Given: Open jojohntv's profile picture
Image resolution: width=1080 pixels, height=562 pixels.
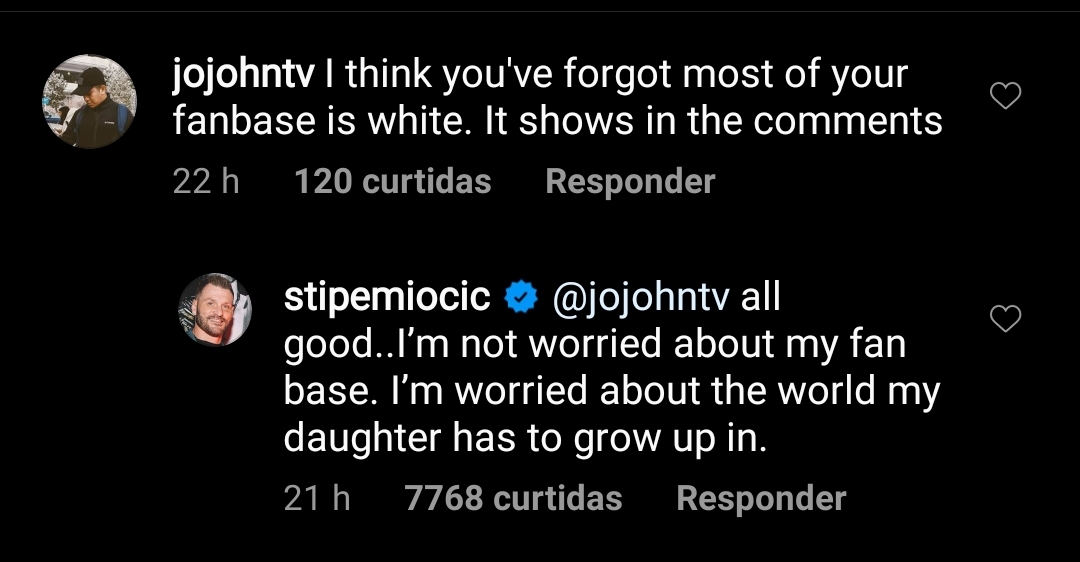Looking at the screenshot, I should click(89, 101).
